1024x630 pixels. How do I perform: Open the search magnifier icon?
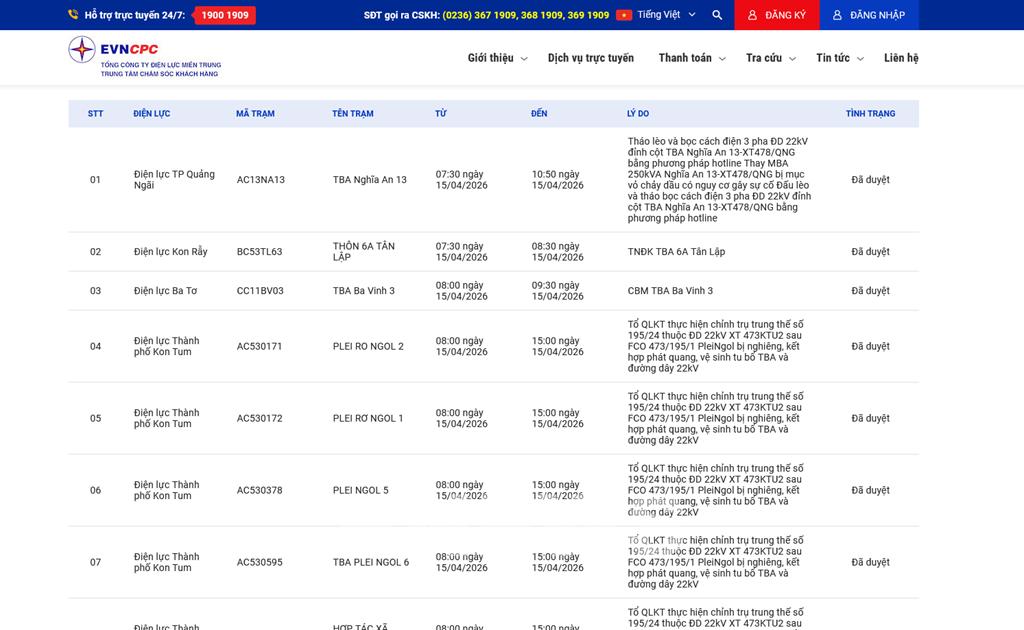coord(717,15)
